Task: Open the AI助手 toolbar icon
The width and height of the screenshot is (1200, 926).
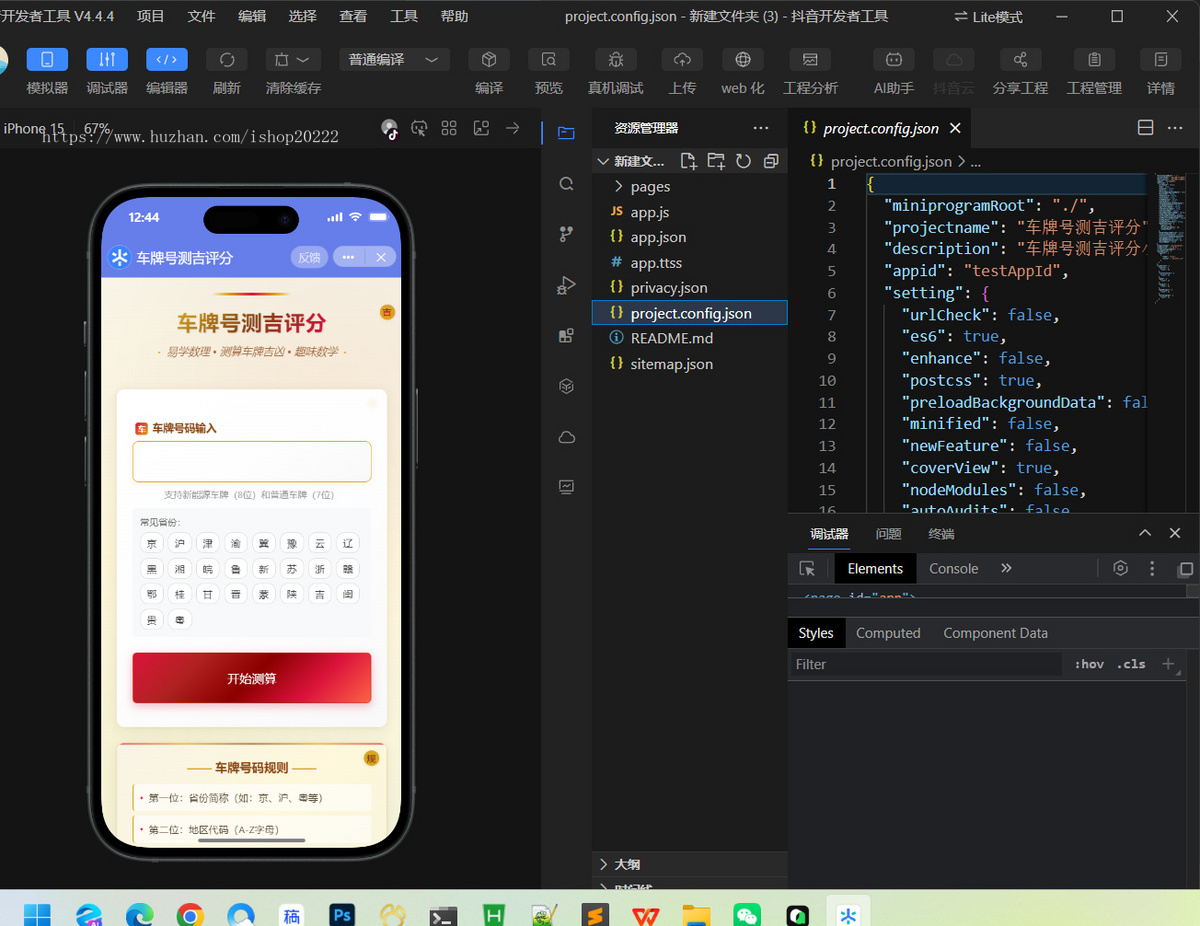Action: click(x=893, y=60)
